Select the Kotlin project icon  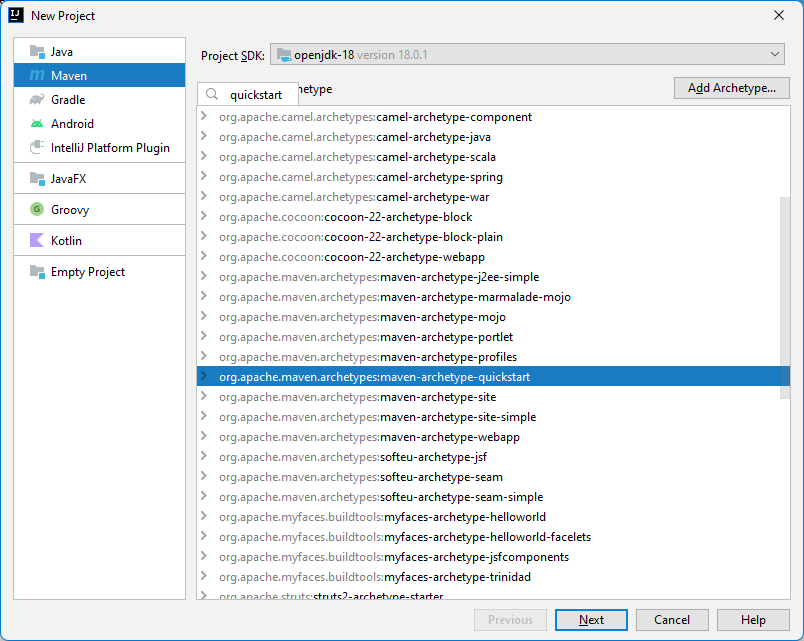pyautogui.click(x=34, y=240)
